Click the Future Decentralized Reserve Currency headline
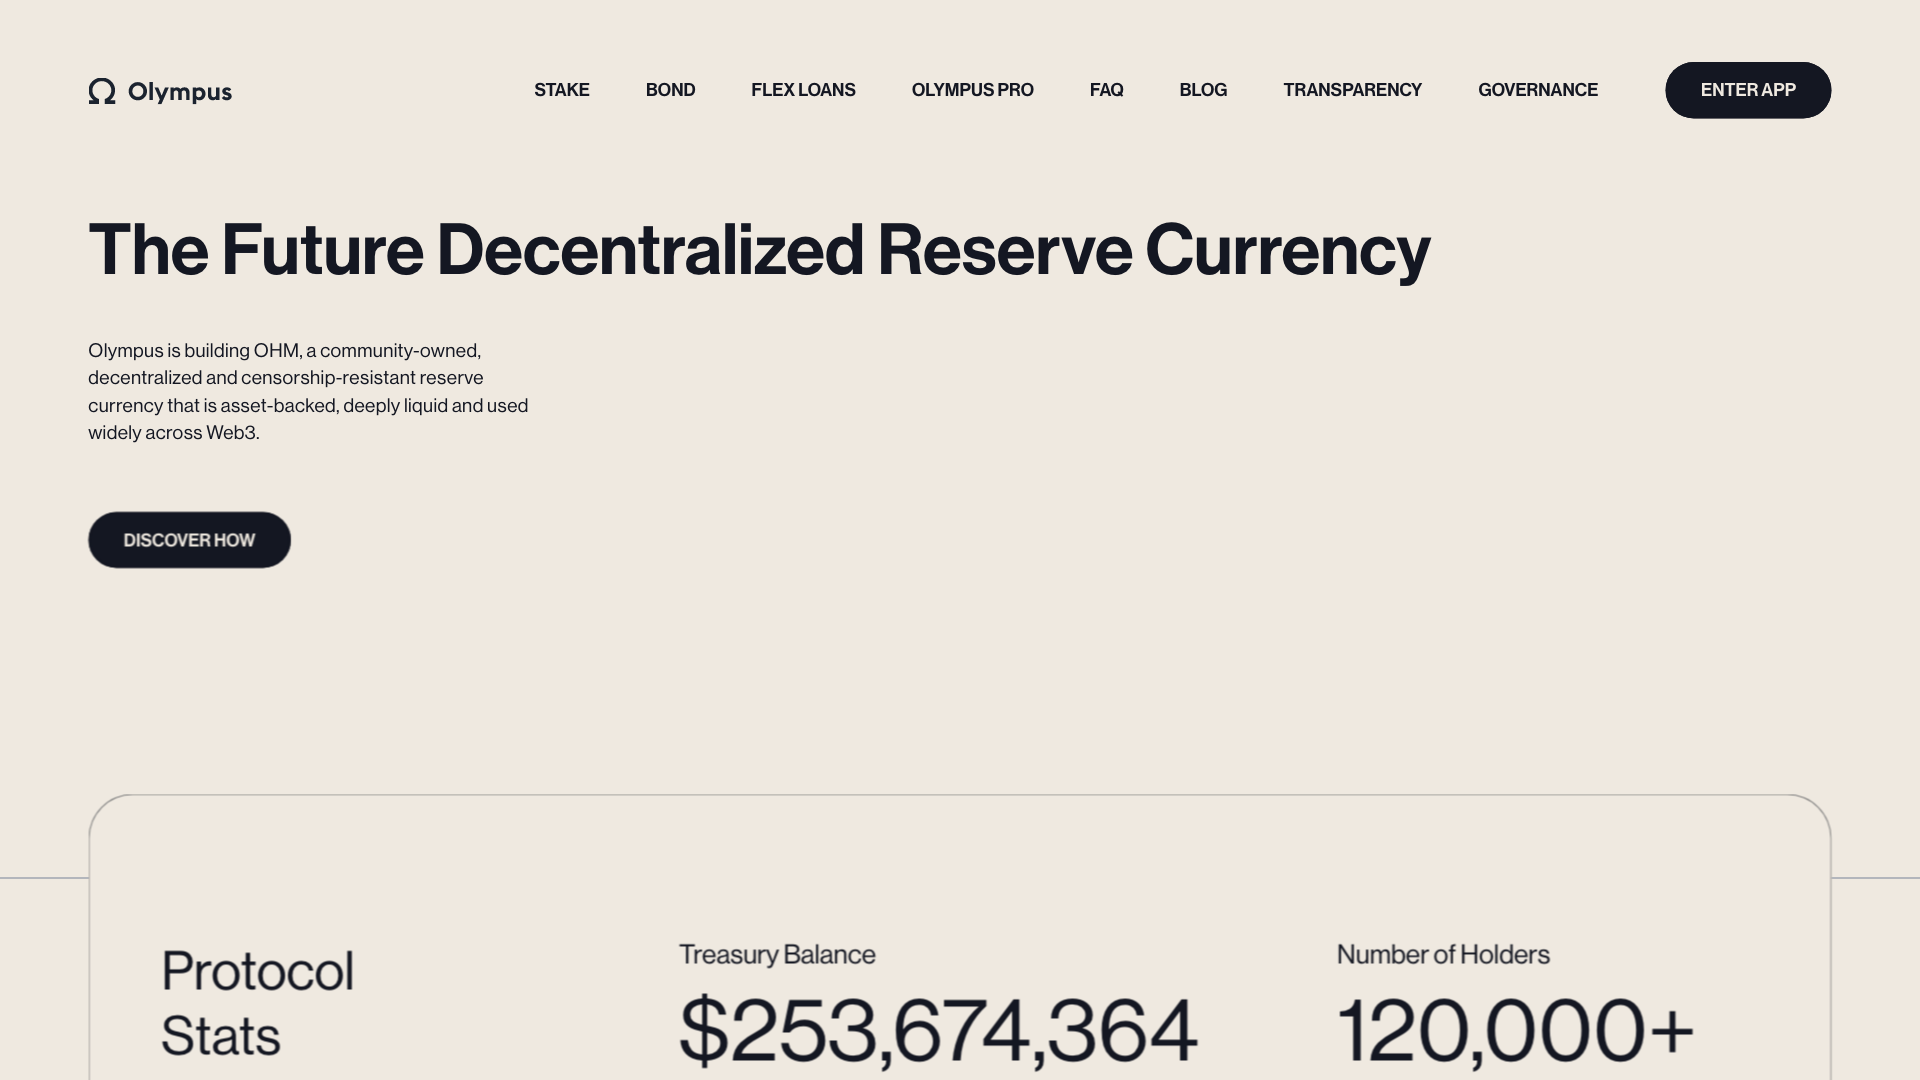This screenshot has width=1920, height=1080. point(759,250)
